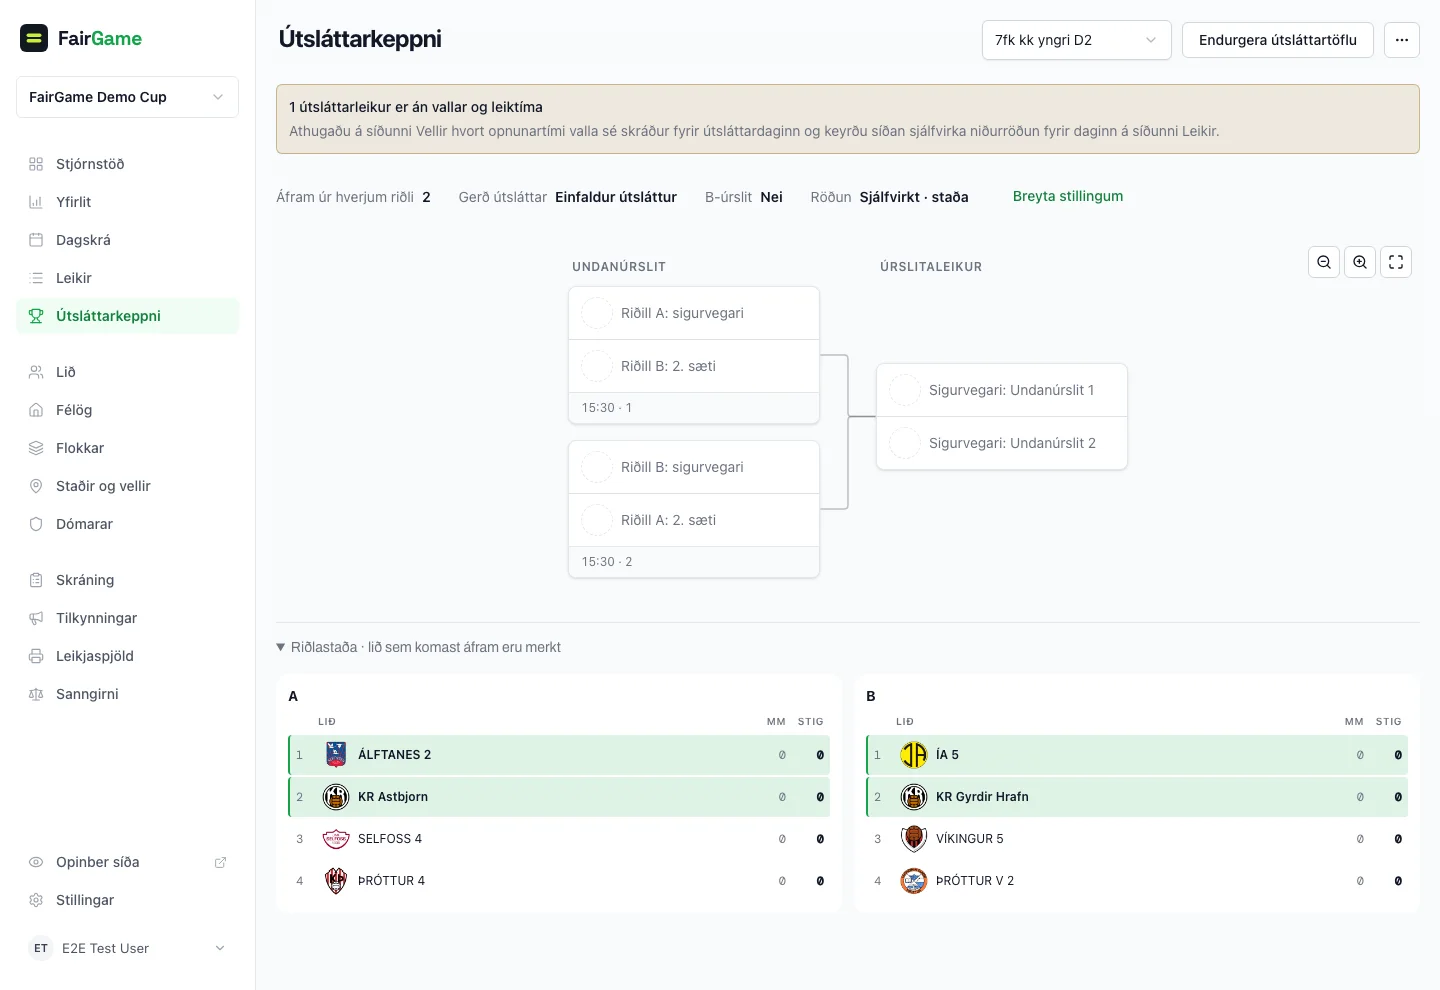Open Stillingar settings page
The image size is (1440, 990).
(127, 900)
